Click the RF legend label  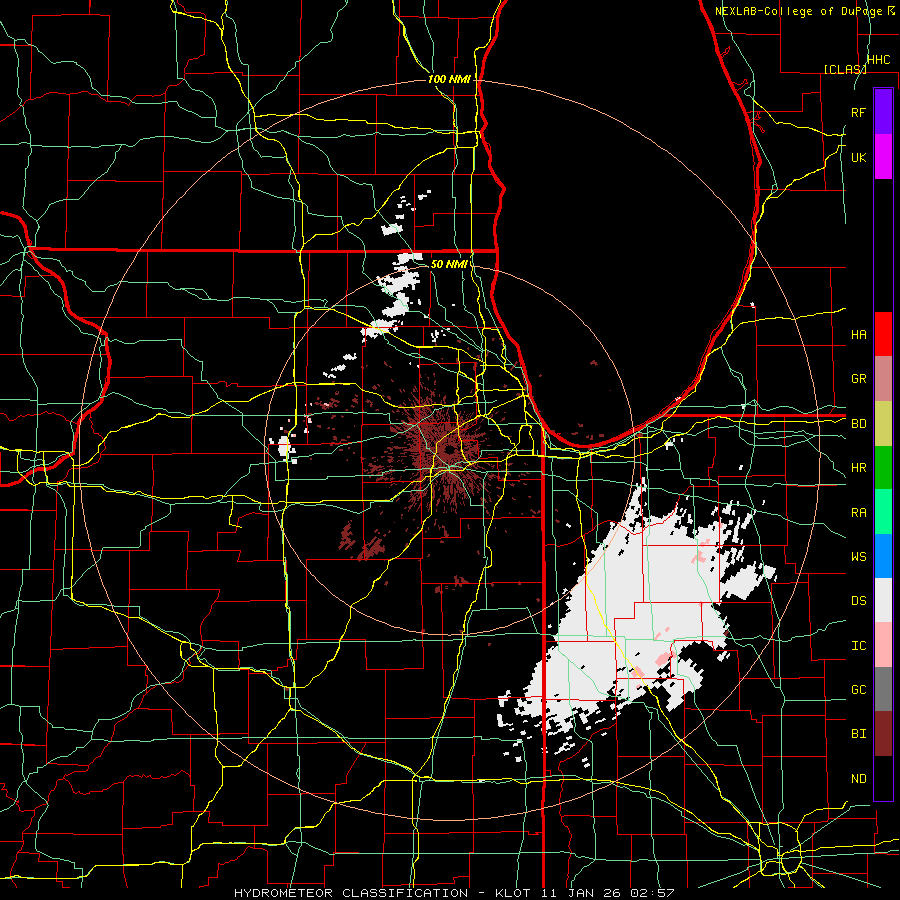pos(858,112)
